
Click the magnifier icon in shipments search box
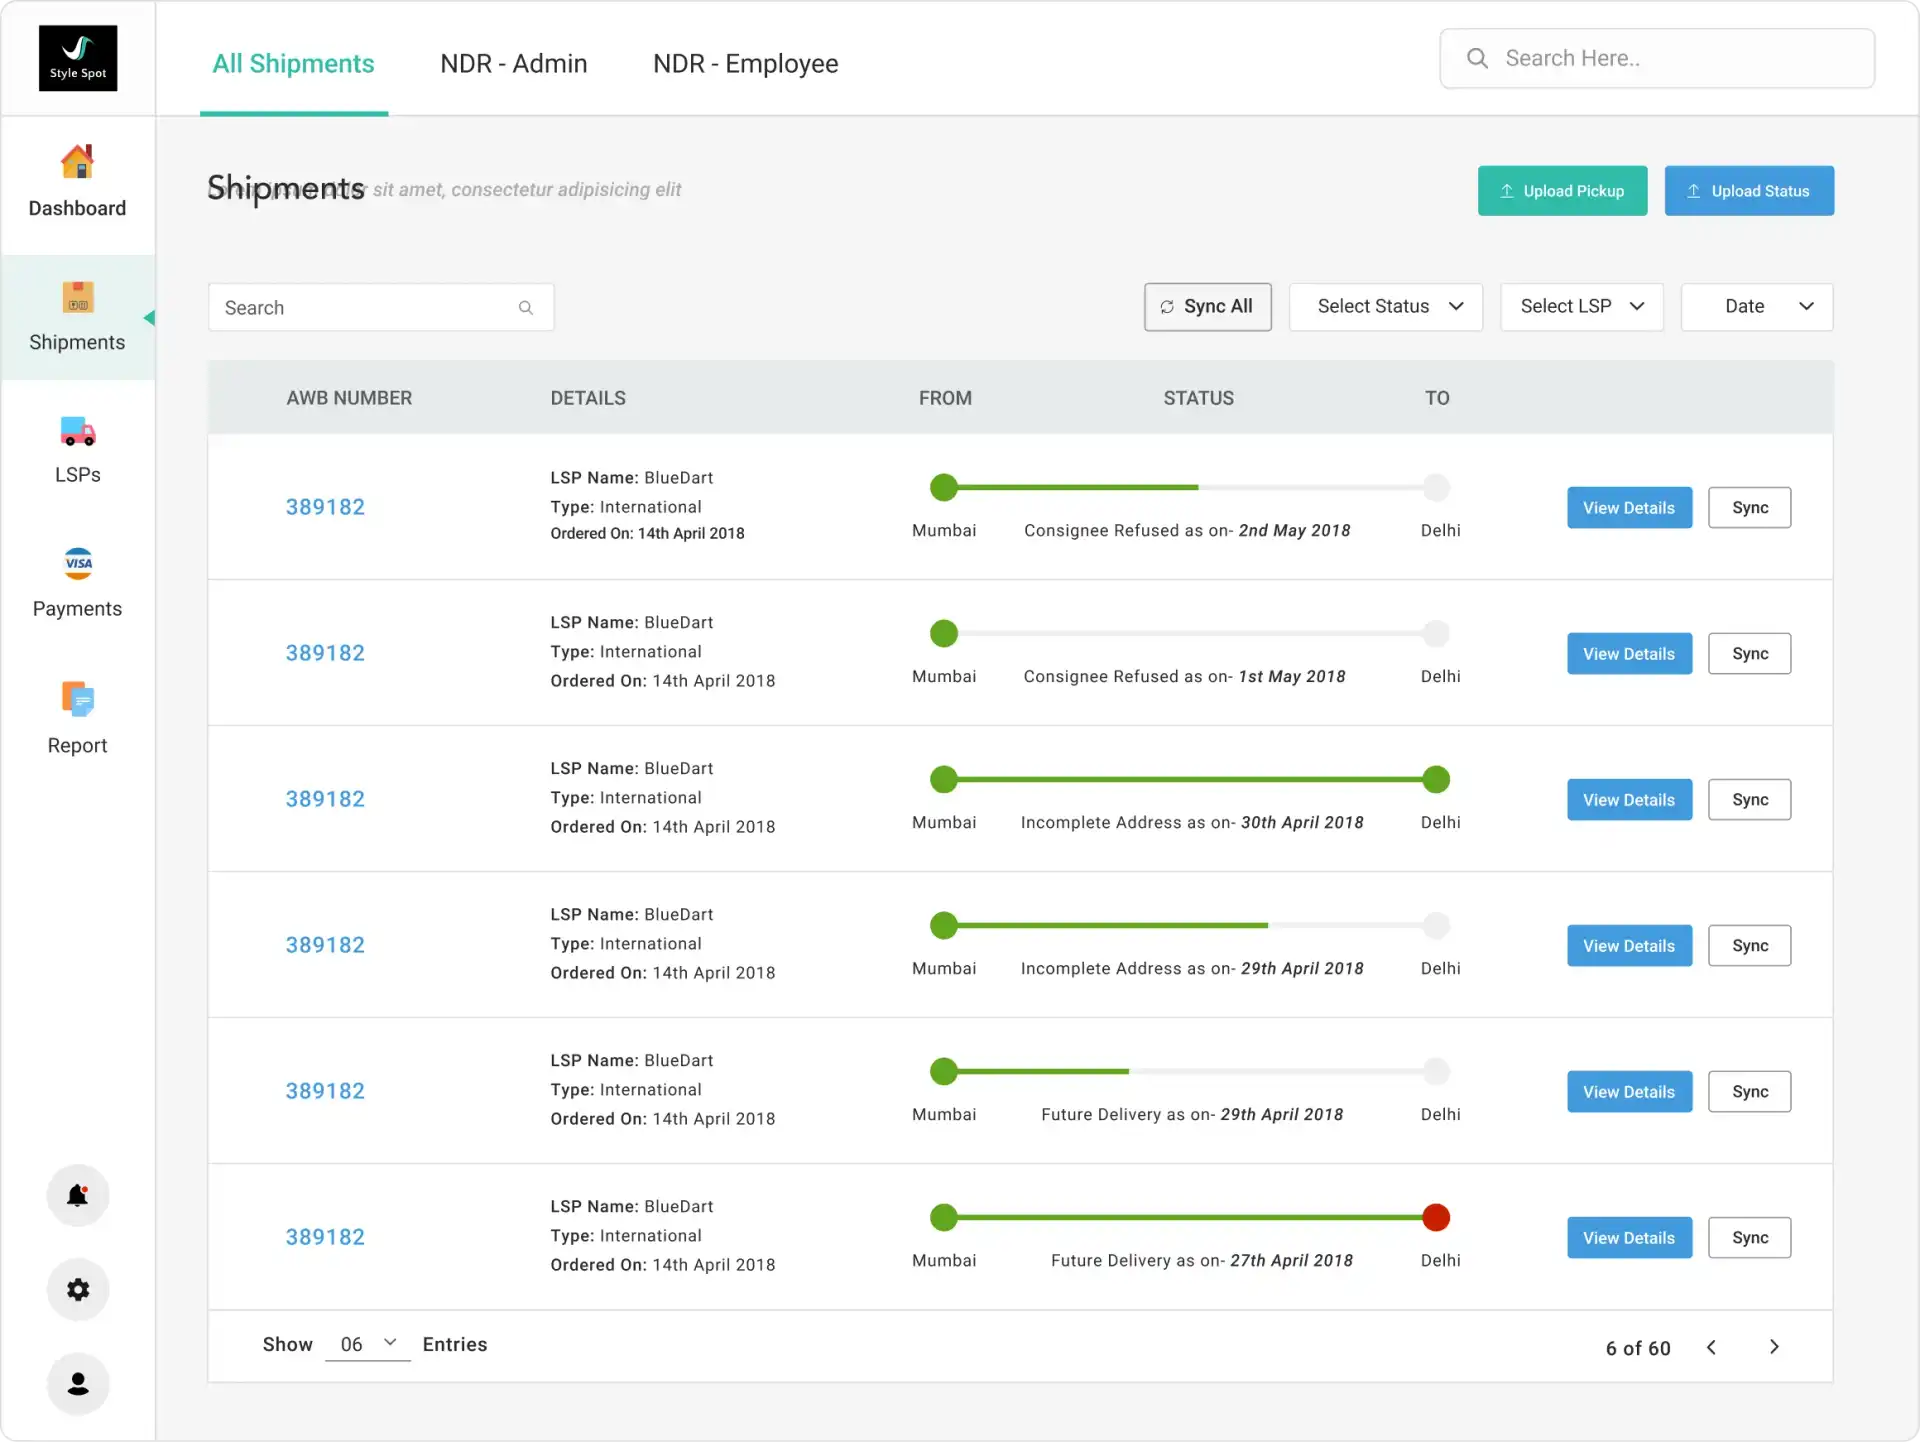526,308
